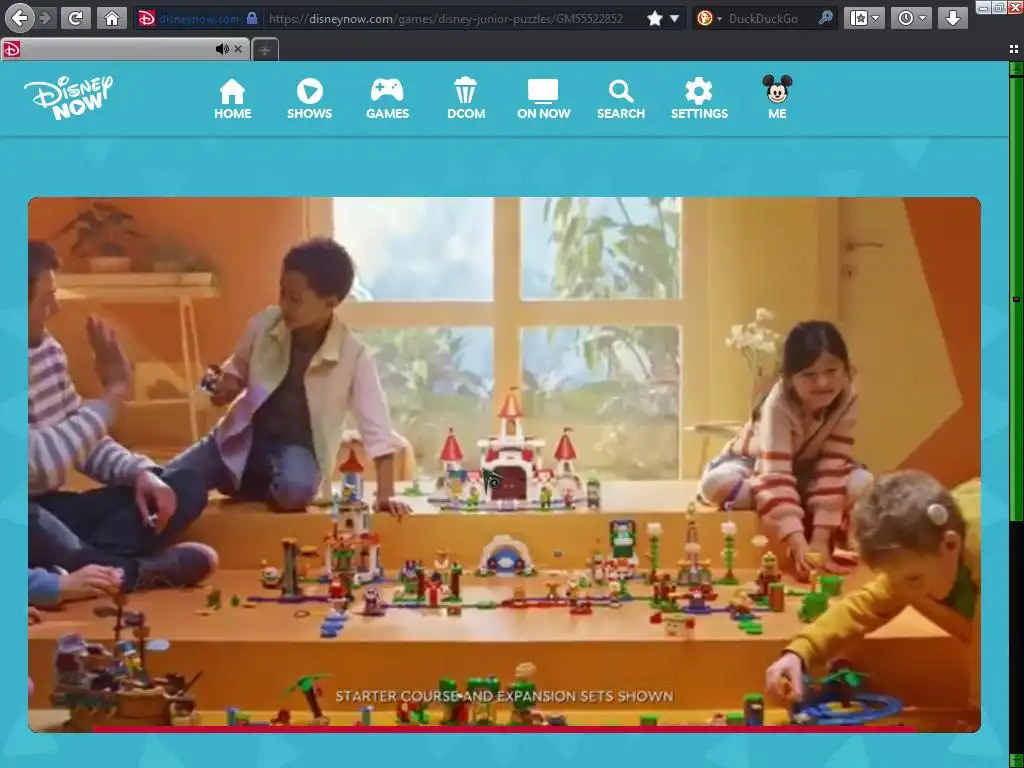Open the SHOWS section

point(310,99)
